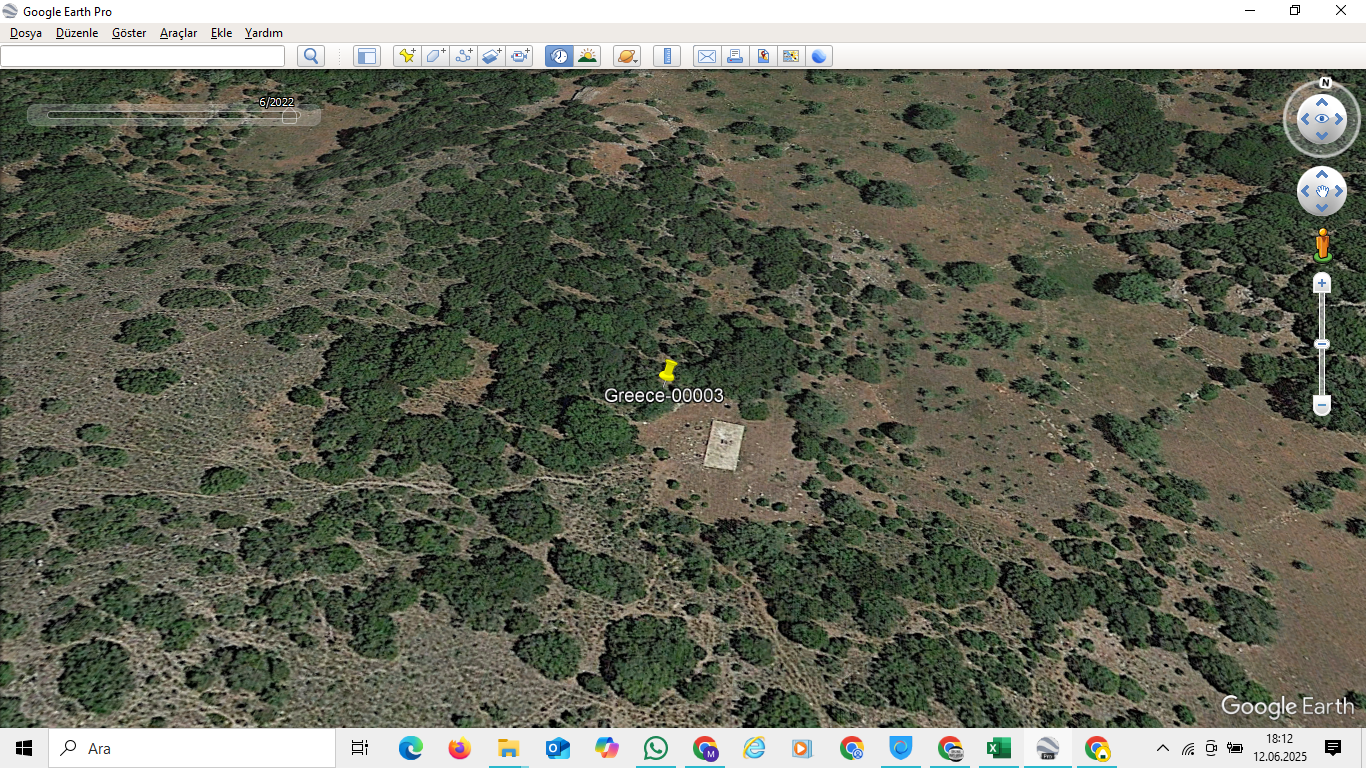Pan right with move joystick arrow
1366x768 pixels.
pyautogui.click(x=1340, y=191)
